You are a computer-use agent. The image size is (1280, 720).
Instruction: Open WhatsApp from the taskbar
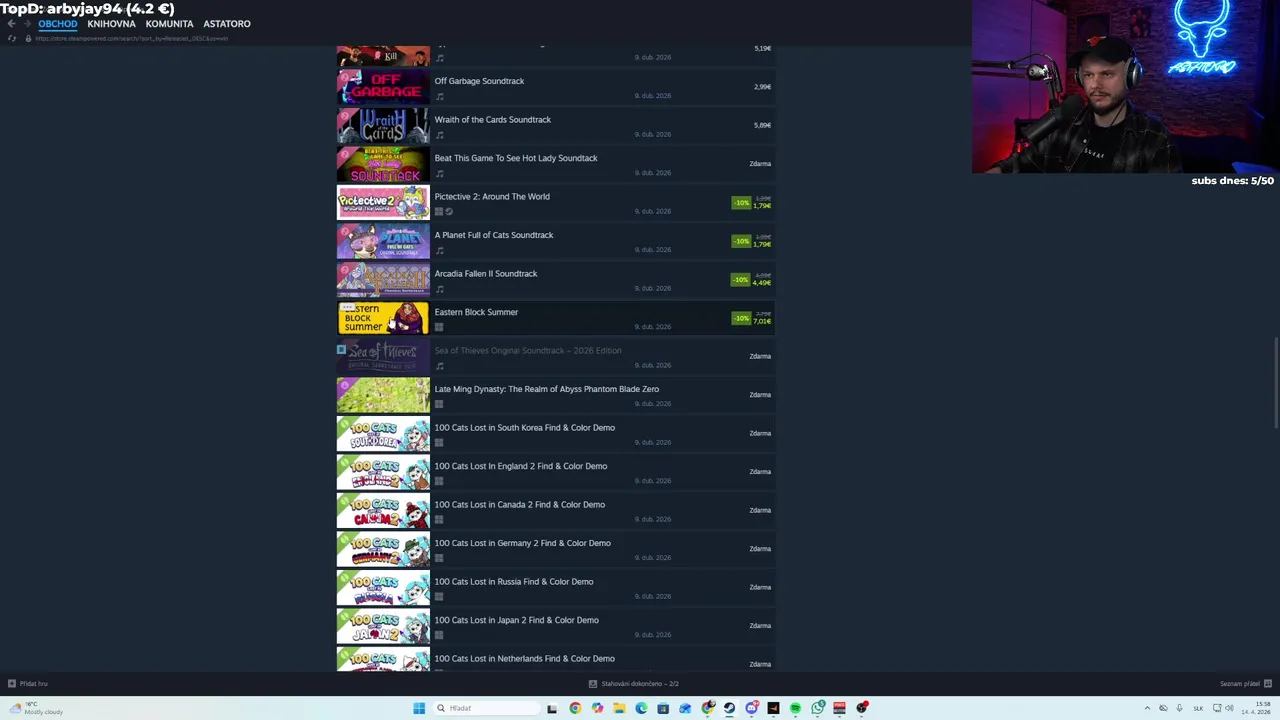point(818,708)
